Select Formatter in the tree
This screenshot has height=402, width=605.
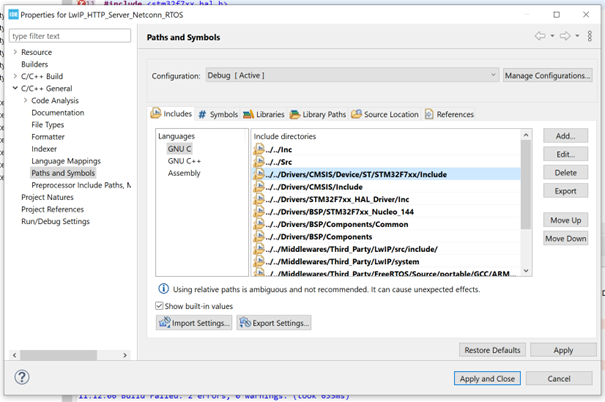click(x=48, y=137)
